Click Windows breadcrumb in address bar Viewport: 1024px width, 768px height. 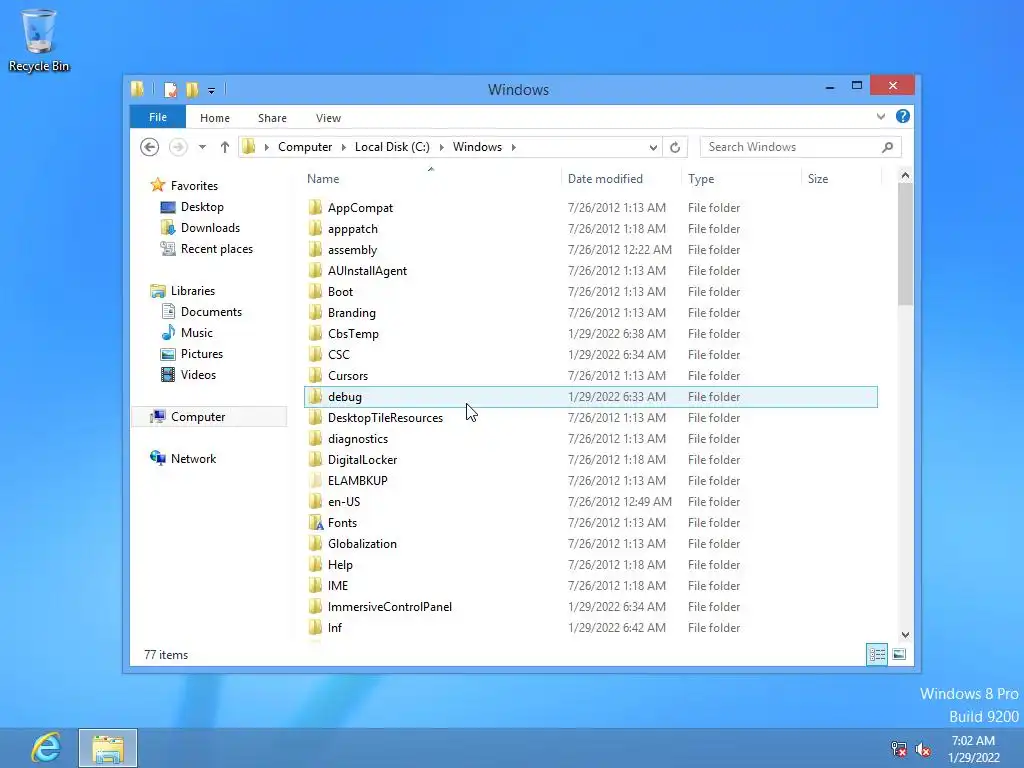[477, 147]
